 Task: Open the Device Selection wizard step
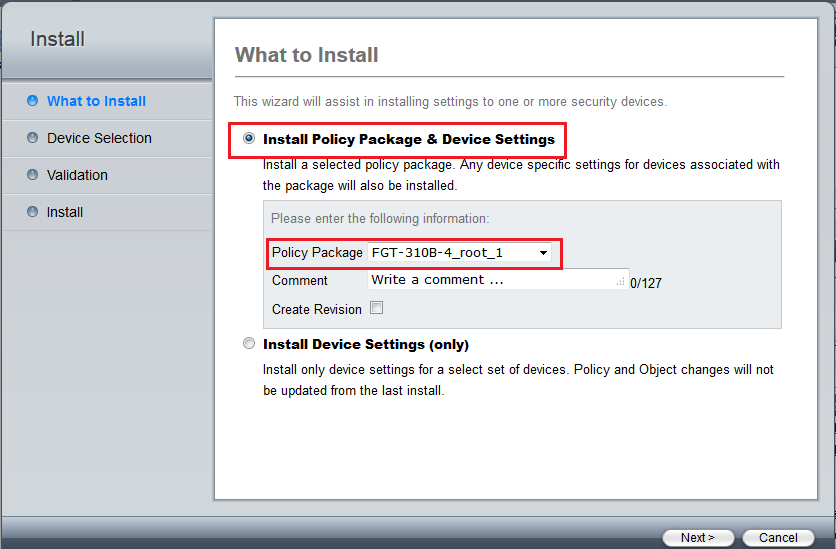[x=99, y=138]
